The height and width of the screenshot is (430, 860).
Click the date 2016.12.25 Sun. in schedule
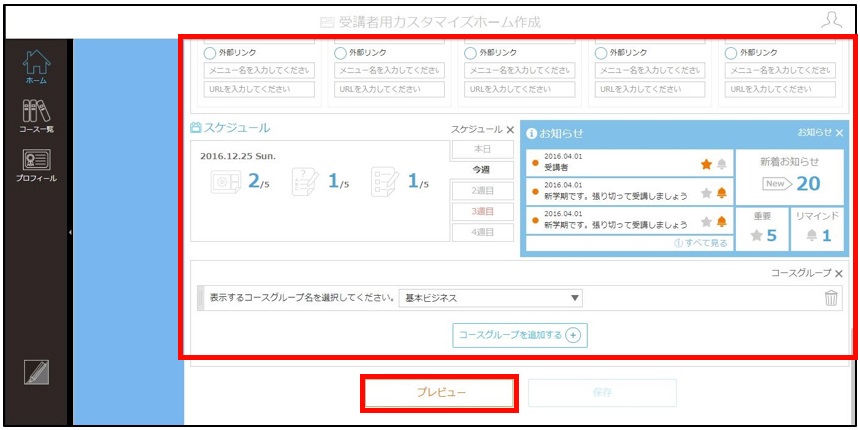[x=237, y=156]
